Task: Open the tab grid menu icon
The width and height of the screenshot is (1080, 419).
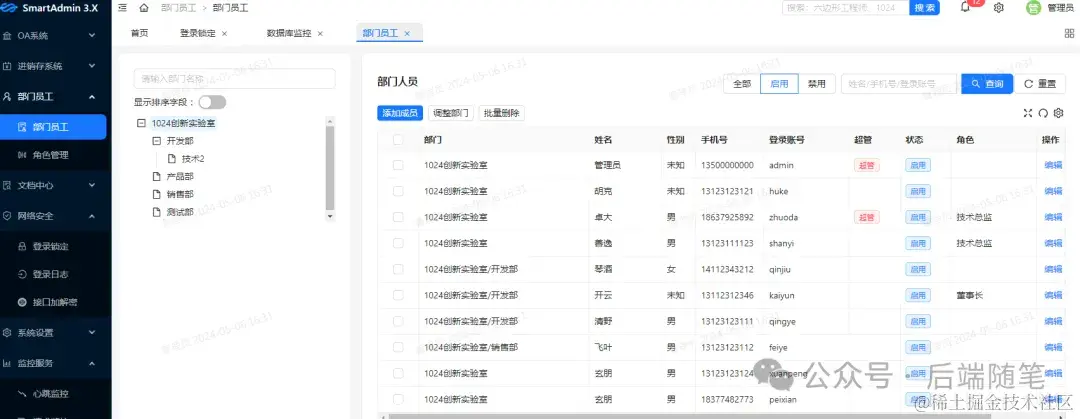Action: pos(1070,33)
